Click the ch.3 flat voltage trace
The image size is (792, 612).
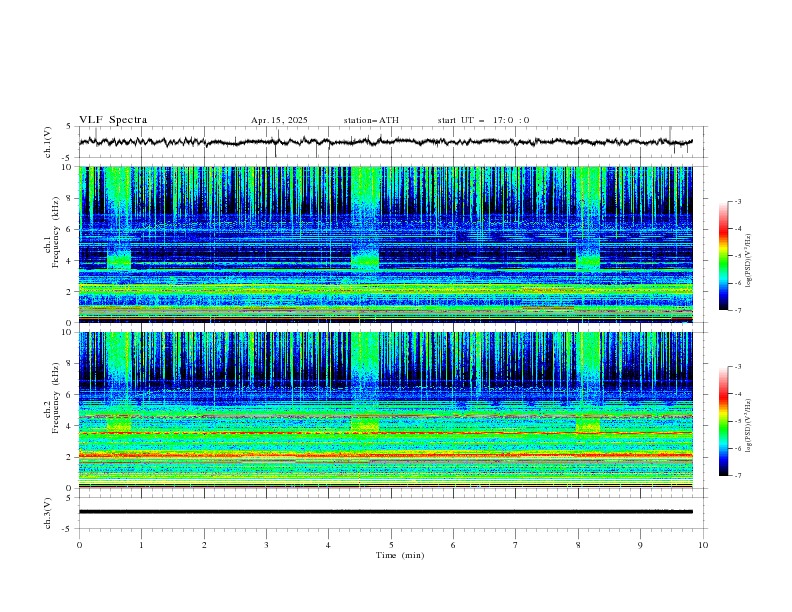point(385,512)
